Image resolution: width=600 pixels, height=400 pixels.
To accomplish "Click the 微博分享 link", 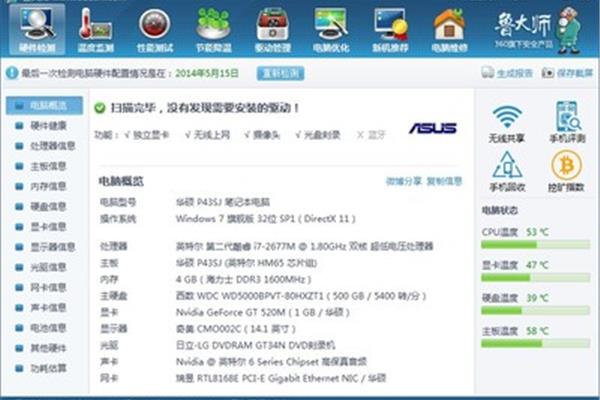I will point(404,181).
